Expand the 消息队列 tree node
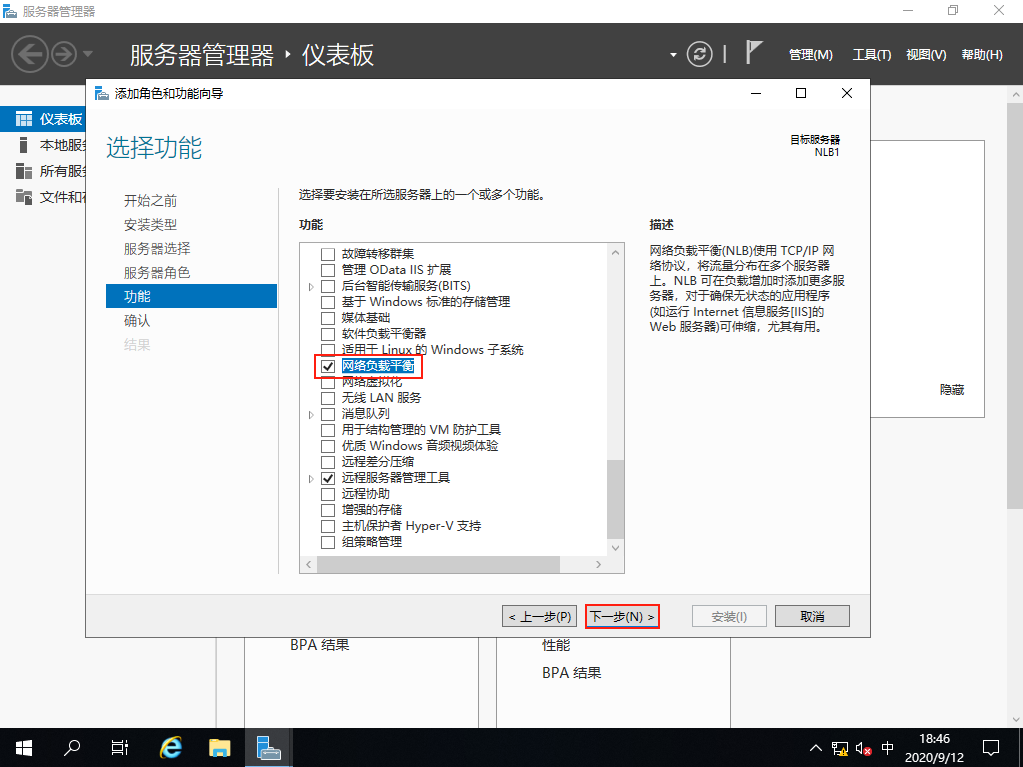1023x767 pixels. coord(311,414)
